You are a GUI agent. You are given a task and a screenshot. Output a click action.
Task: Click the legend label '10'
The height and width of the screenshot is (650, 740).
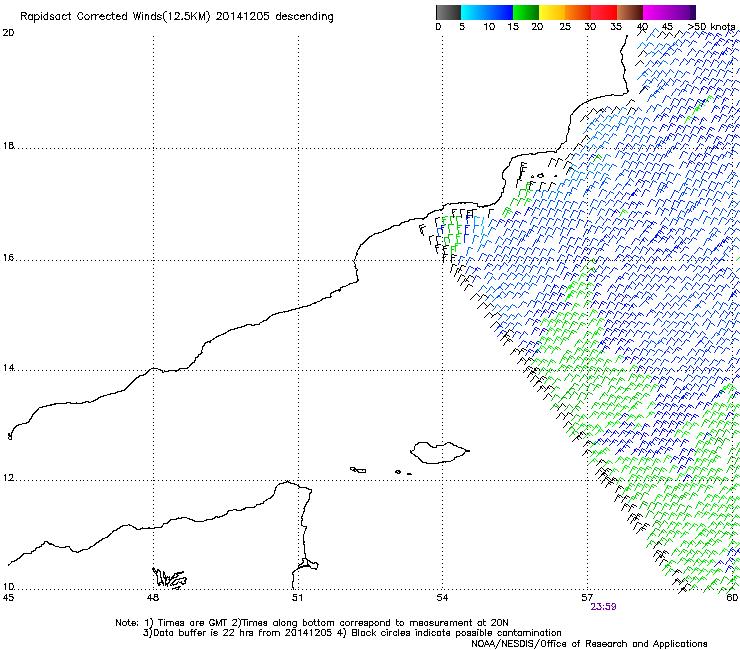pyautogui.click(x=489, y=27)
